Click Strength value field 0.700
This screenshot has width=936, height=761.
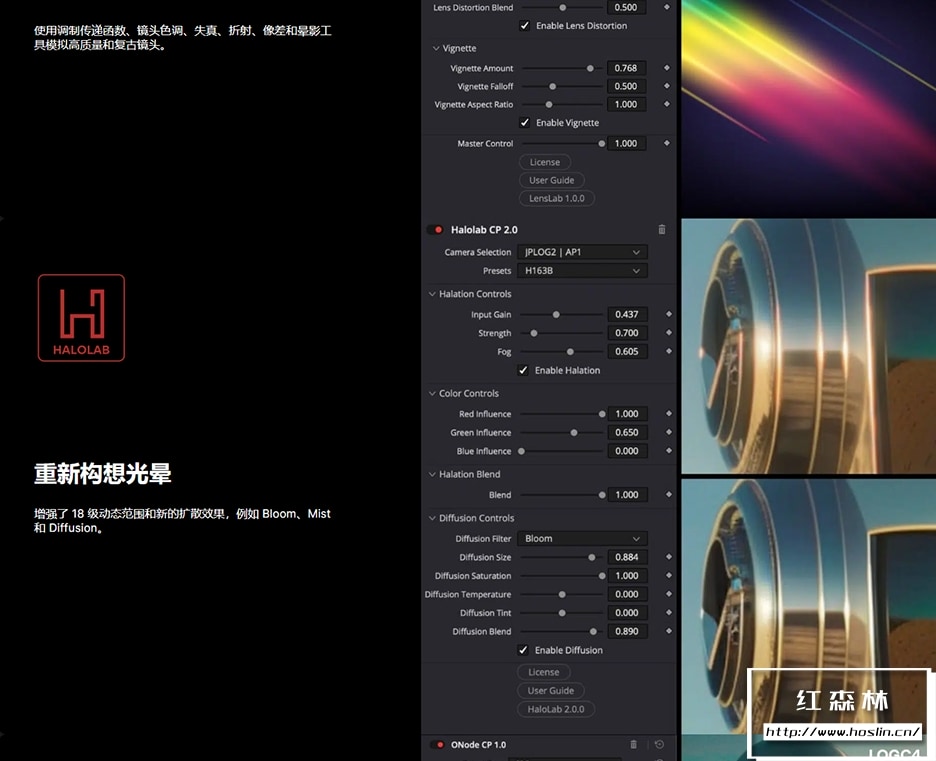click(627, 332)
